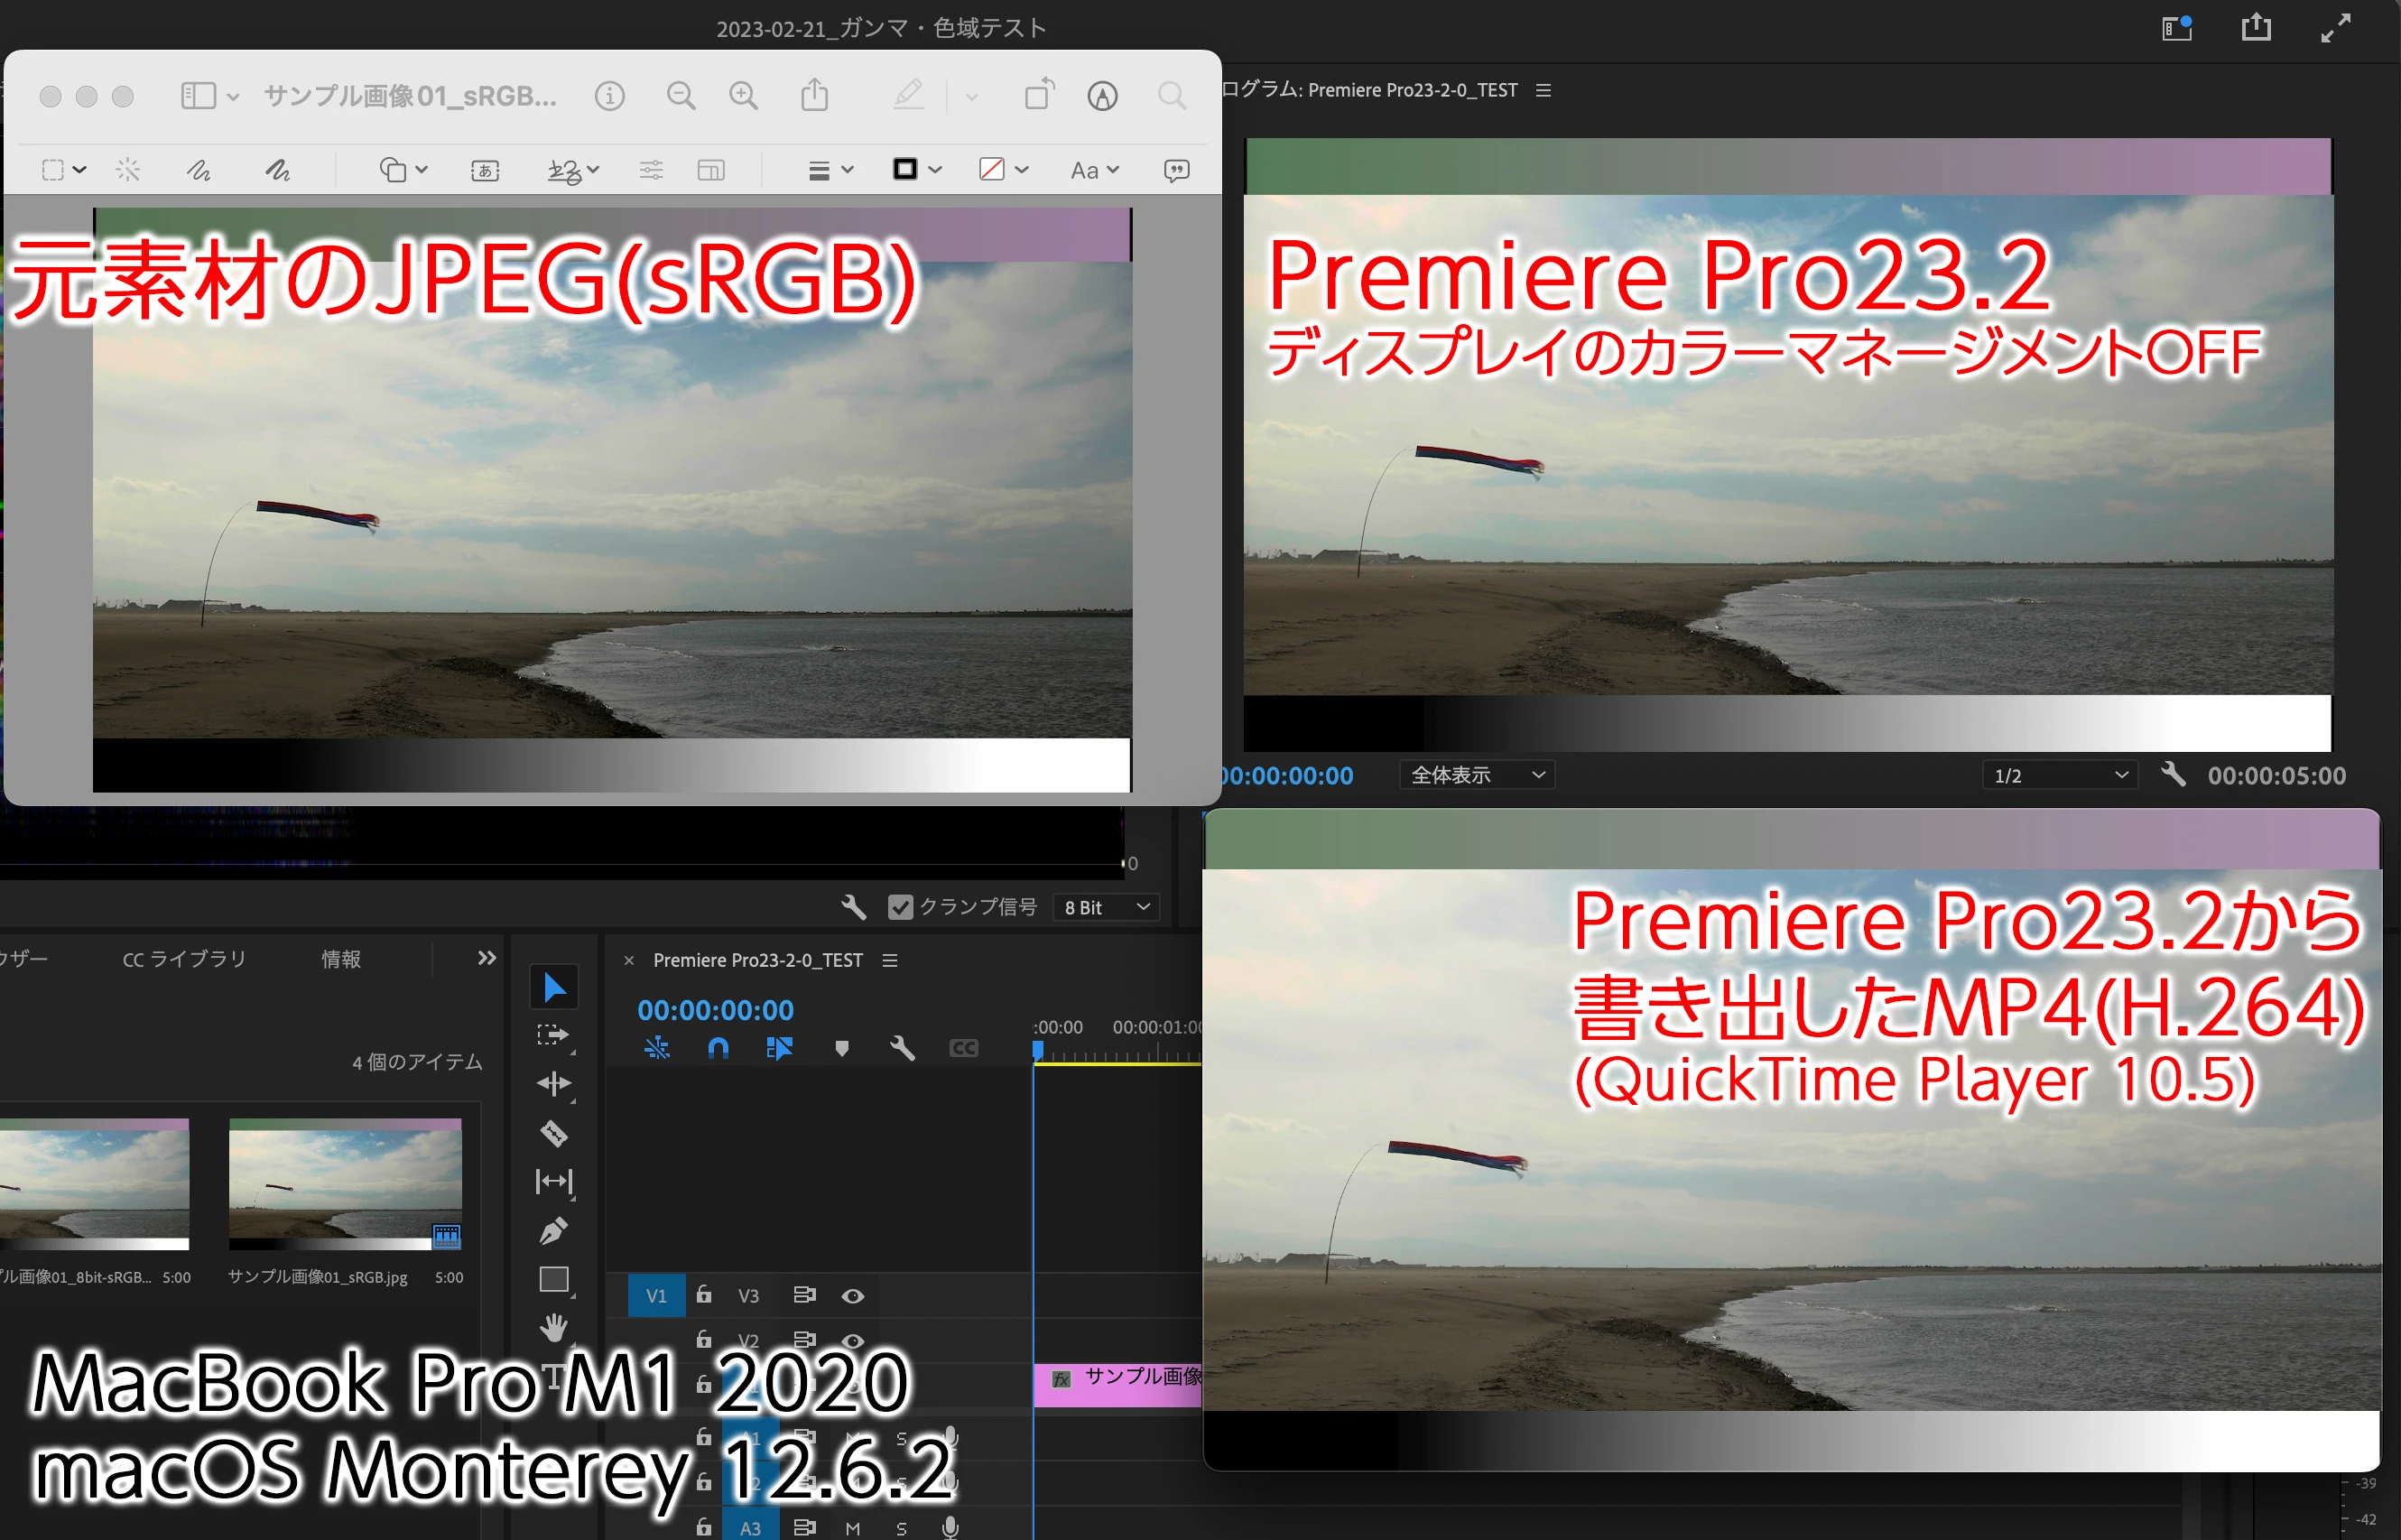Open the 1/2 playback resolution dropdown
The width and height of the screenshot is (2401, 1540).
tap(2059, 775)
